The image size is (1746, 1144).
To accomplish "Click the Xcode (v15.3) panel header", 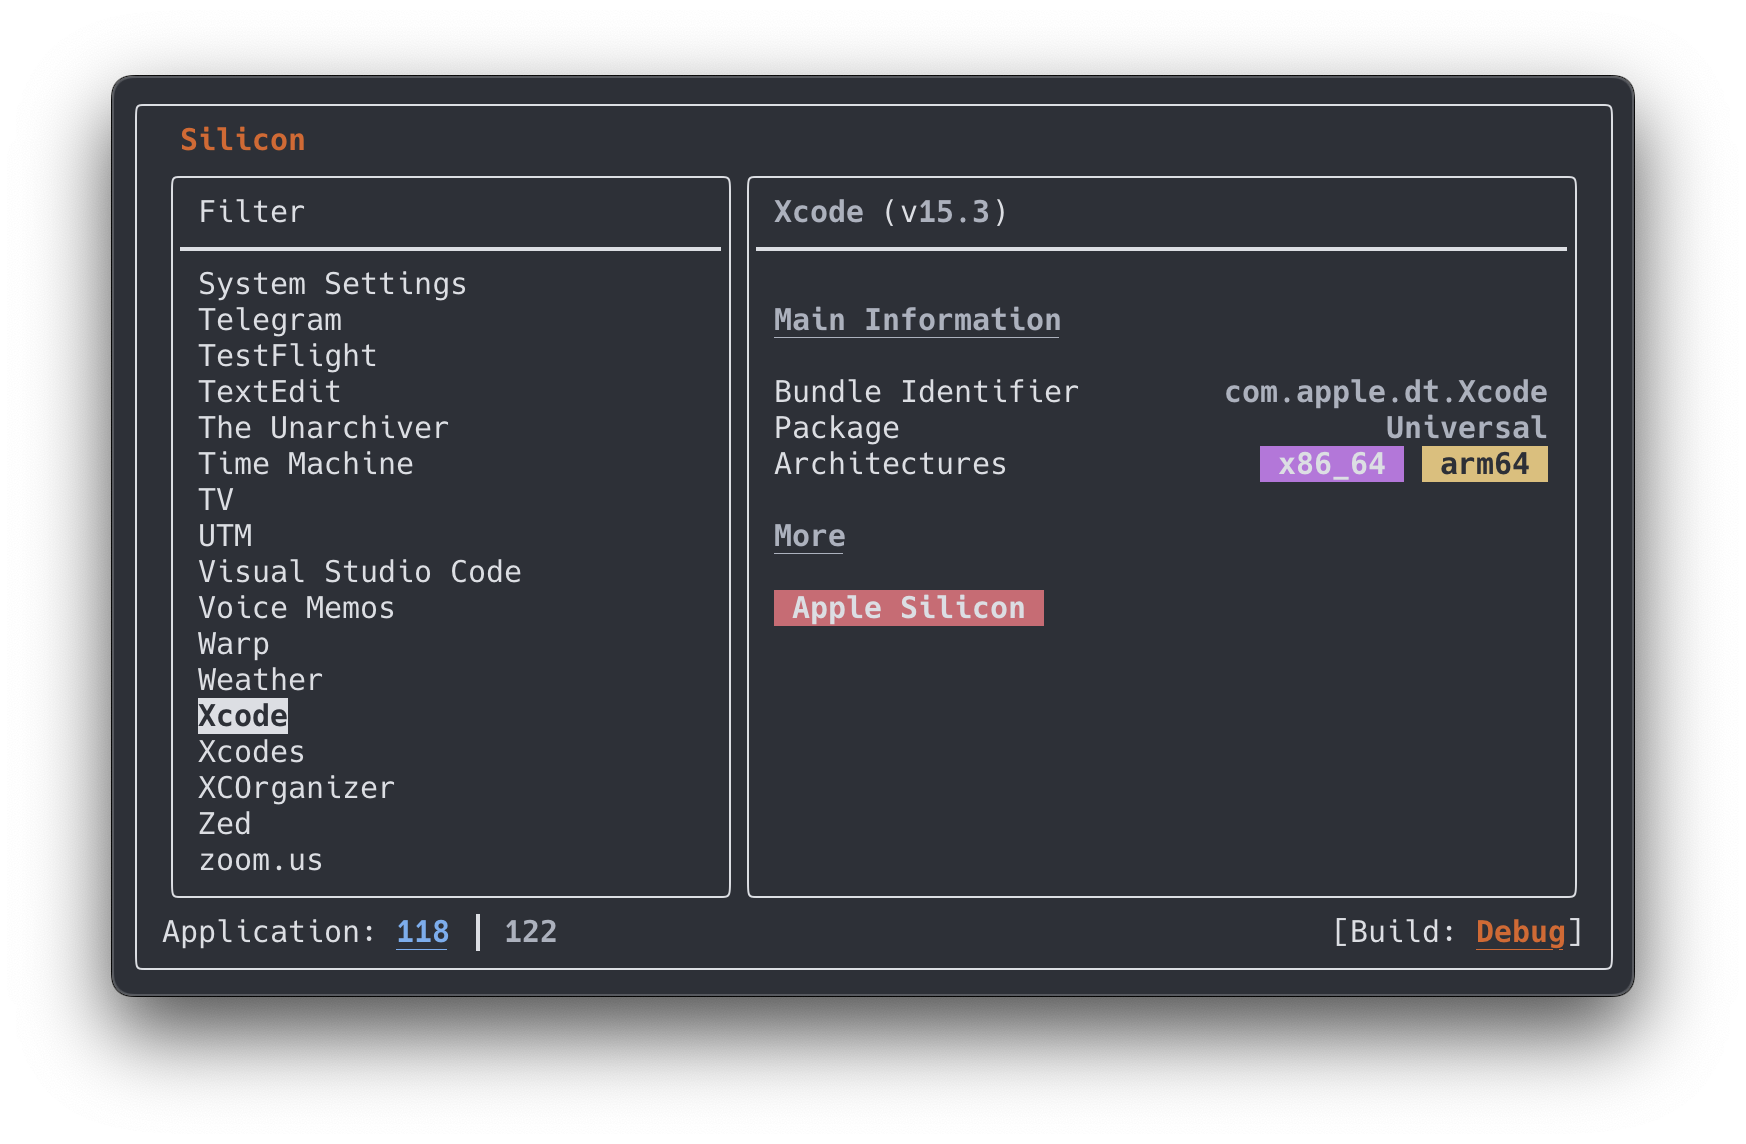I will (x=891, y=212).
